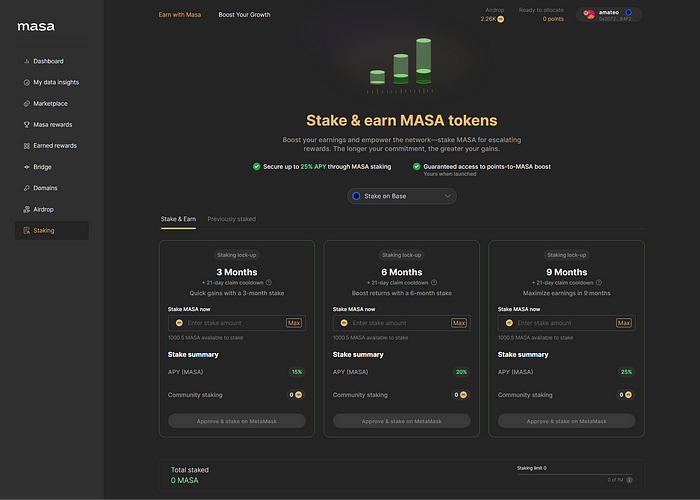Switch to Previously staked tab
Viewport: 700px width, 500px height.
point(231,219)
